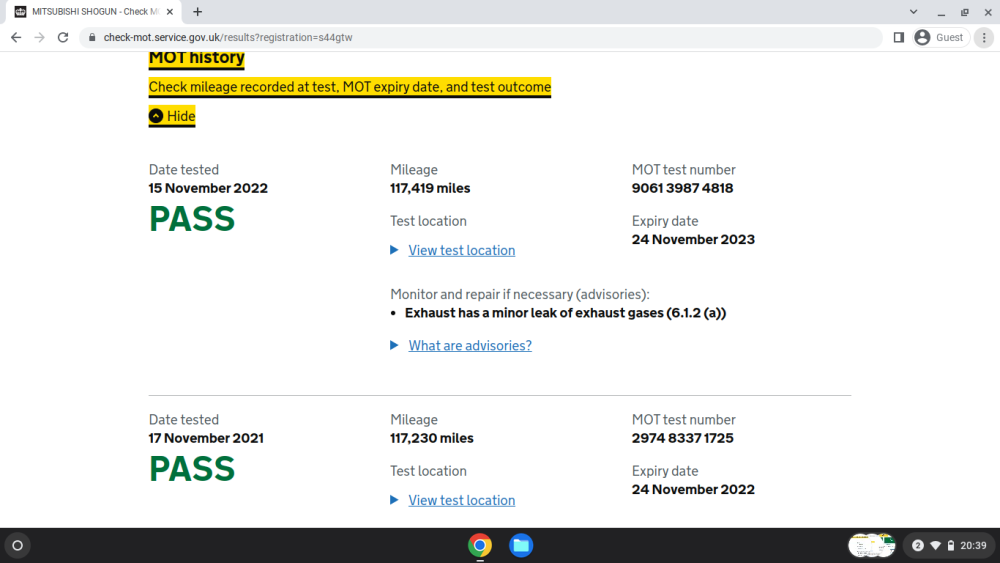Click the 117,419 miles value
This screenshot has height=563, width=1000.
430,189
